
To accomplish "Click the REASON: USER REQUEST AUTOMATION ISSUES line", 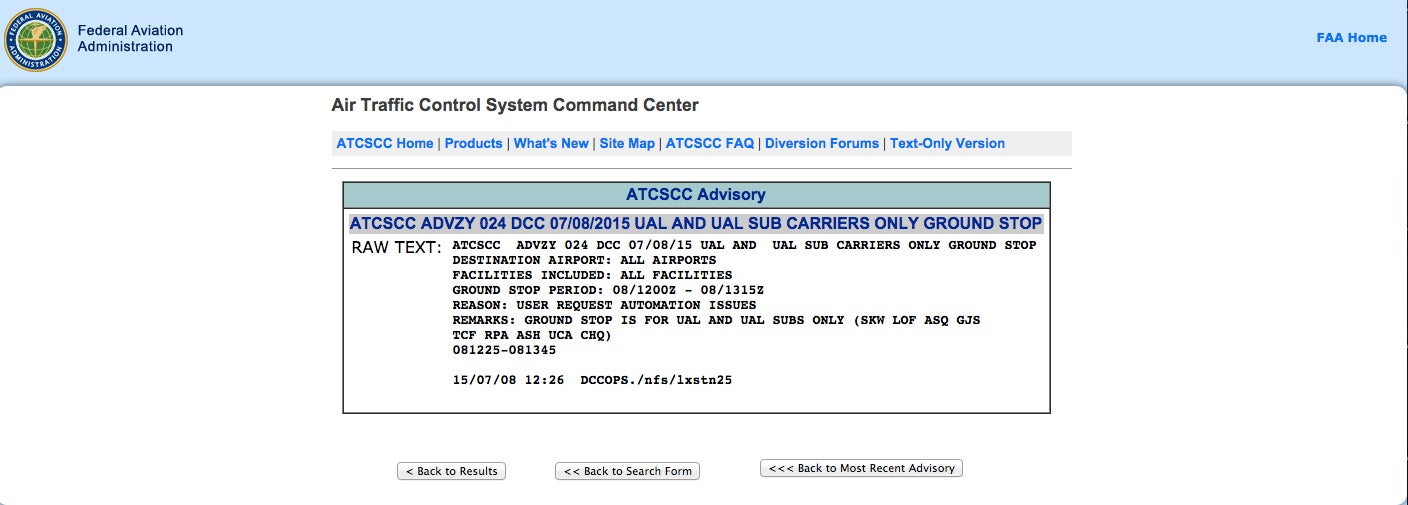I will (604, 305).
